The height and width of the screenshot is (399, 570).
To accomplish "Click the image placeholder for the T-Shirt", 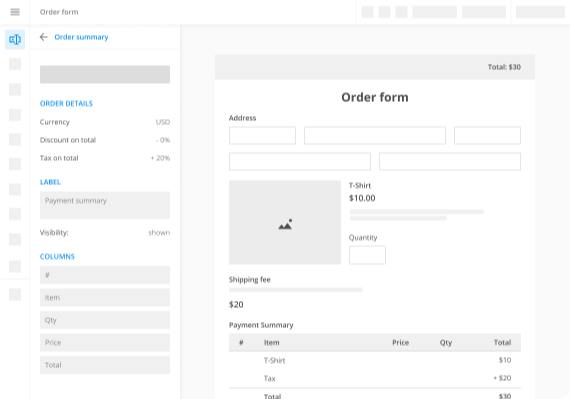I will point(285,222).
